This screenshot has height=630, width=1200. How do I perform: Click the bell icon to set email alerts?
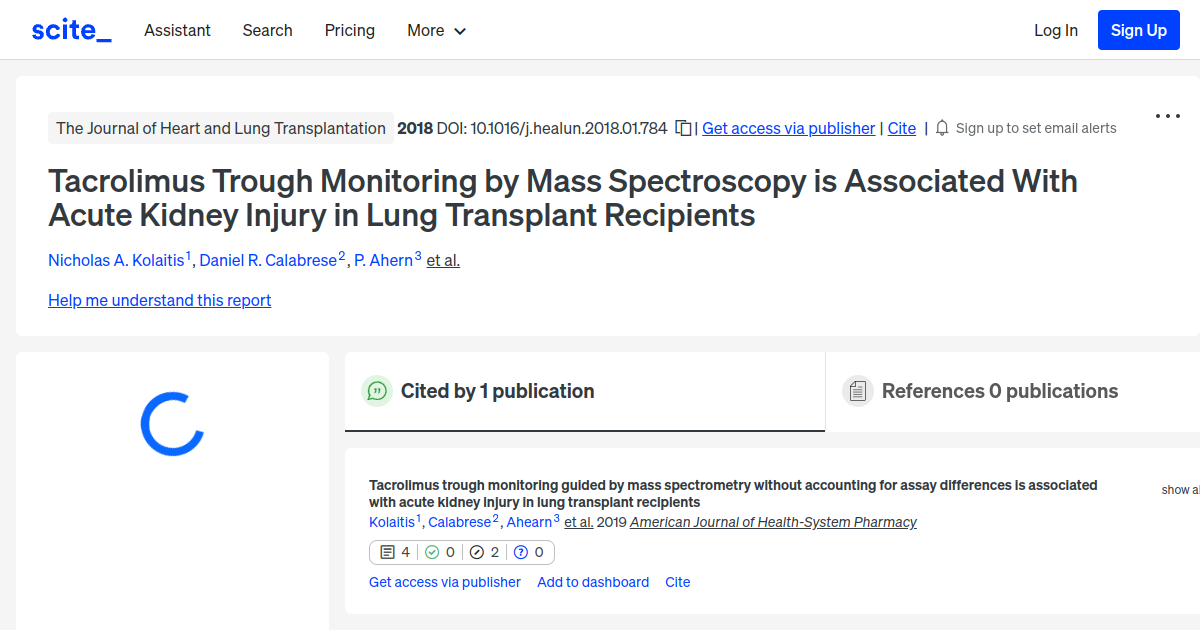[941, 127]
